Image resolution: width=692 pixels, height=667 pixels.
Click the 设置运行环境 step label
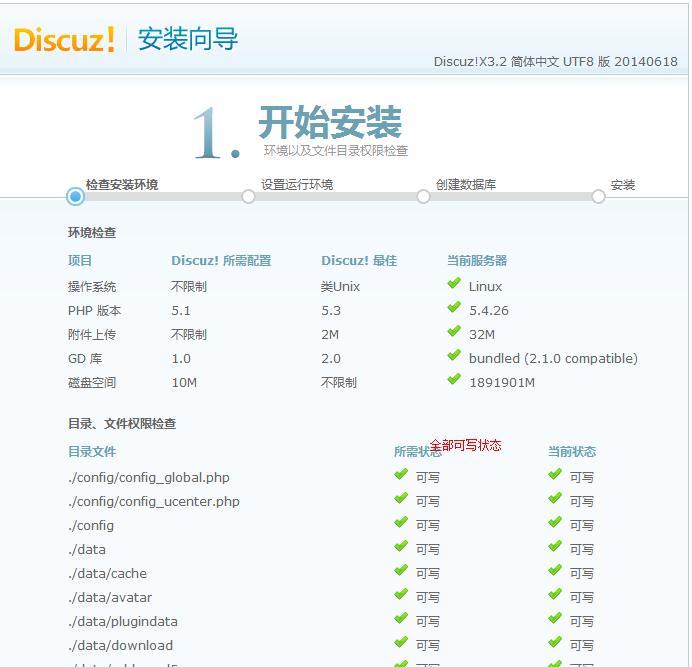297,185
